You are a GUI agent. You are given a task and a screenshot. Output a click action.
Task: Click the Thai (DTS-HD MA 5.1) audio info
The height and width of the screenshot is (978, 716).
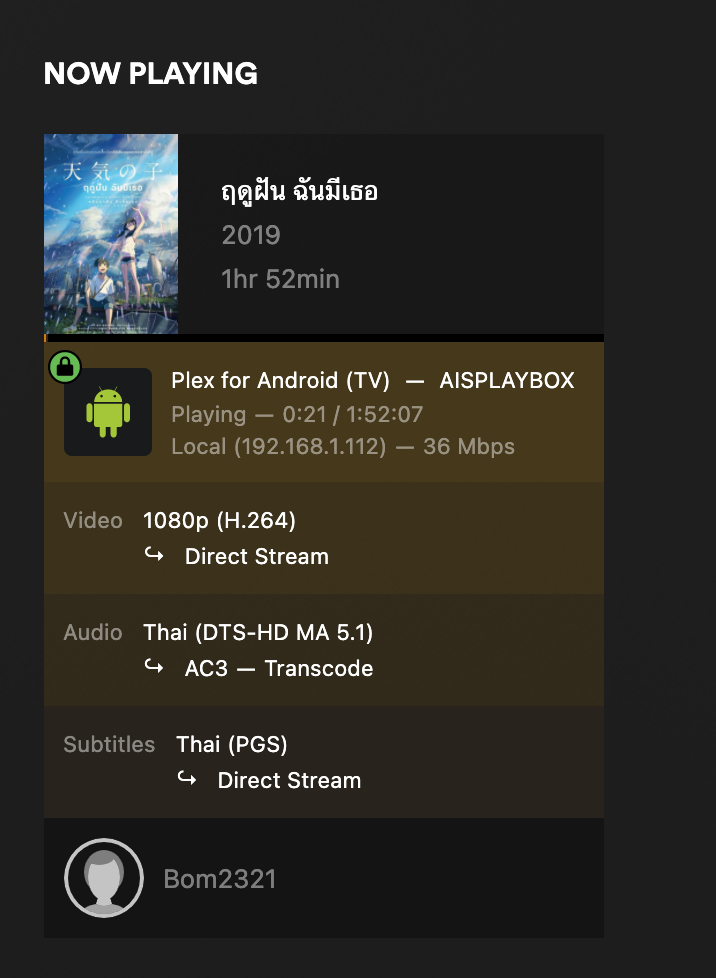pos(258,632)
